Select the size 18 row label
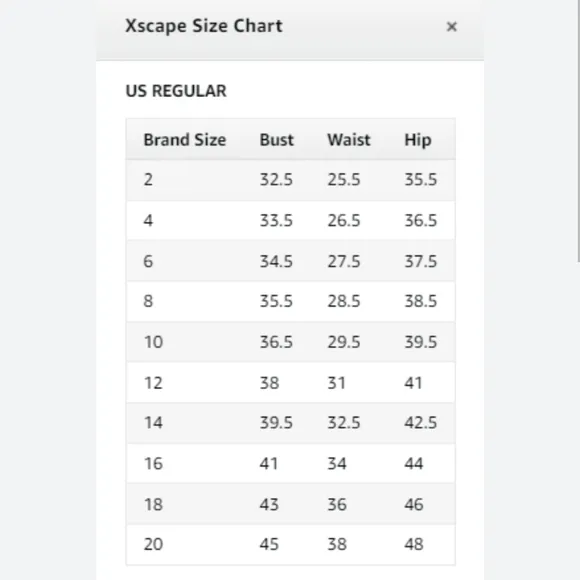The width and height of the screenshot is (580, 580). coord(153,505)
